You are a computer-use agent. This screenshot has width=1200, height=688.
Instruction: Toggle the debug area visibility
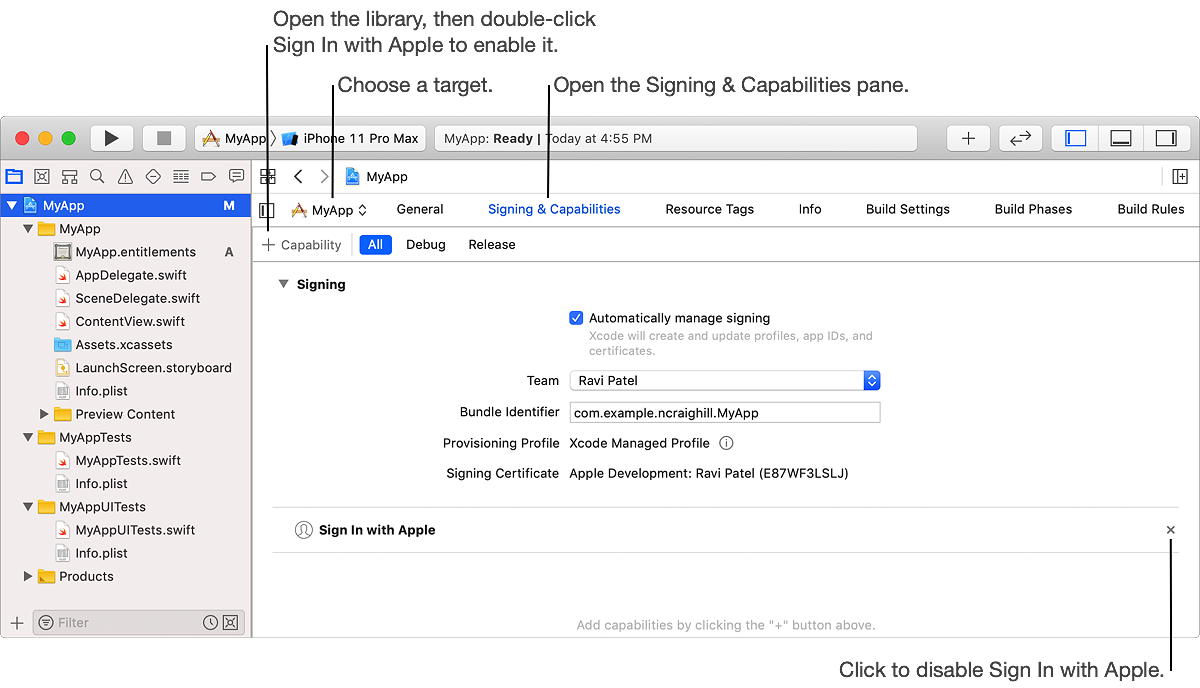(x=1121, y=138)
